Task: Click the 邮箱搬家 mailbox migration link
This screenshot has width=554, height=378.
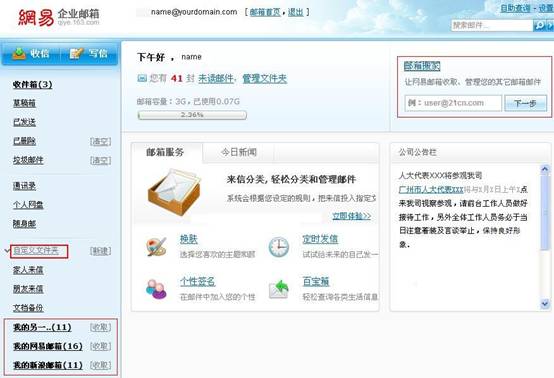Action: pyautogui.click(x=422, y=66)
